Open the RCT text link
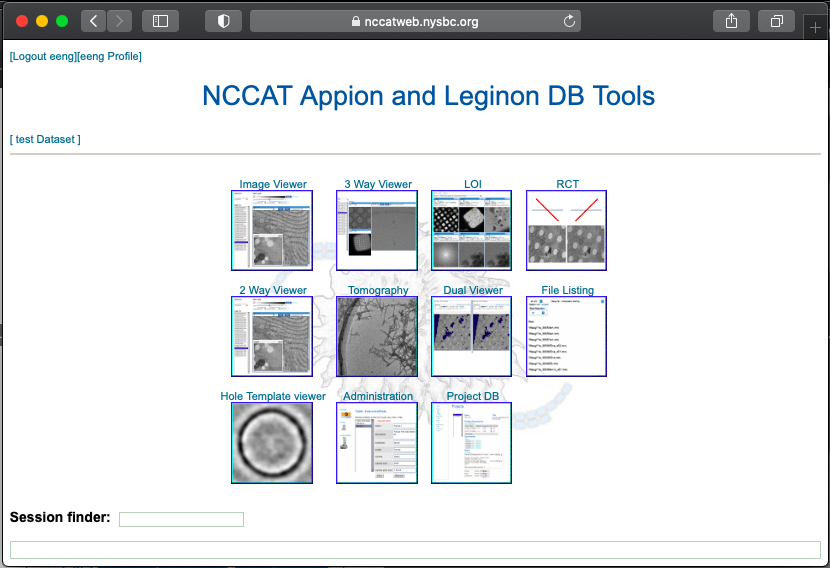The image size is (830, 568). point(567,184)
